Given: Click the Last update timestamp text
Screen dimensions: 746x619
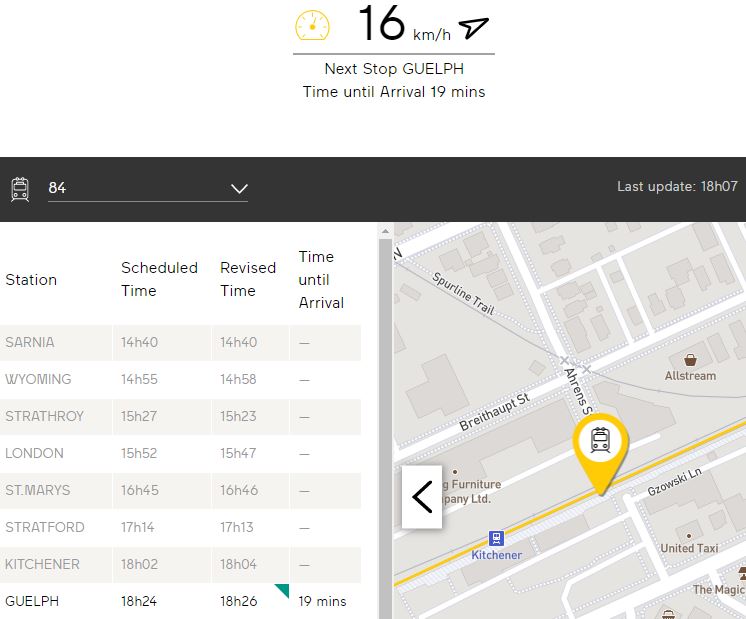Looking at the screenshot, I should click(x=677, y=186).
